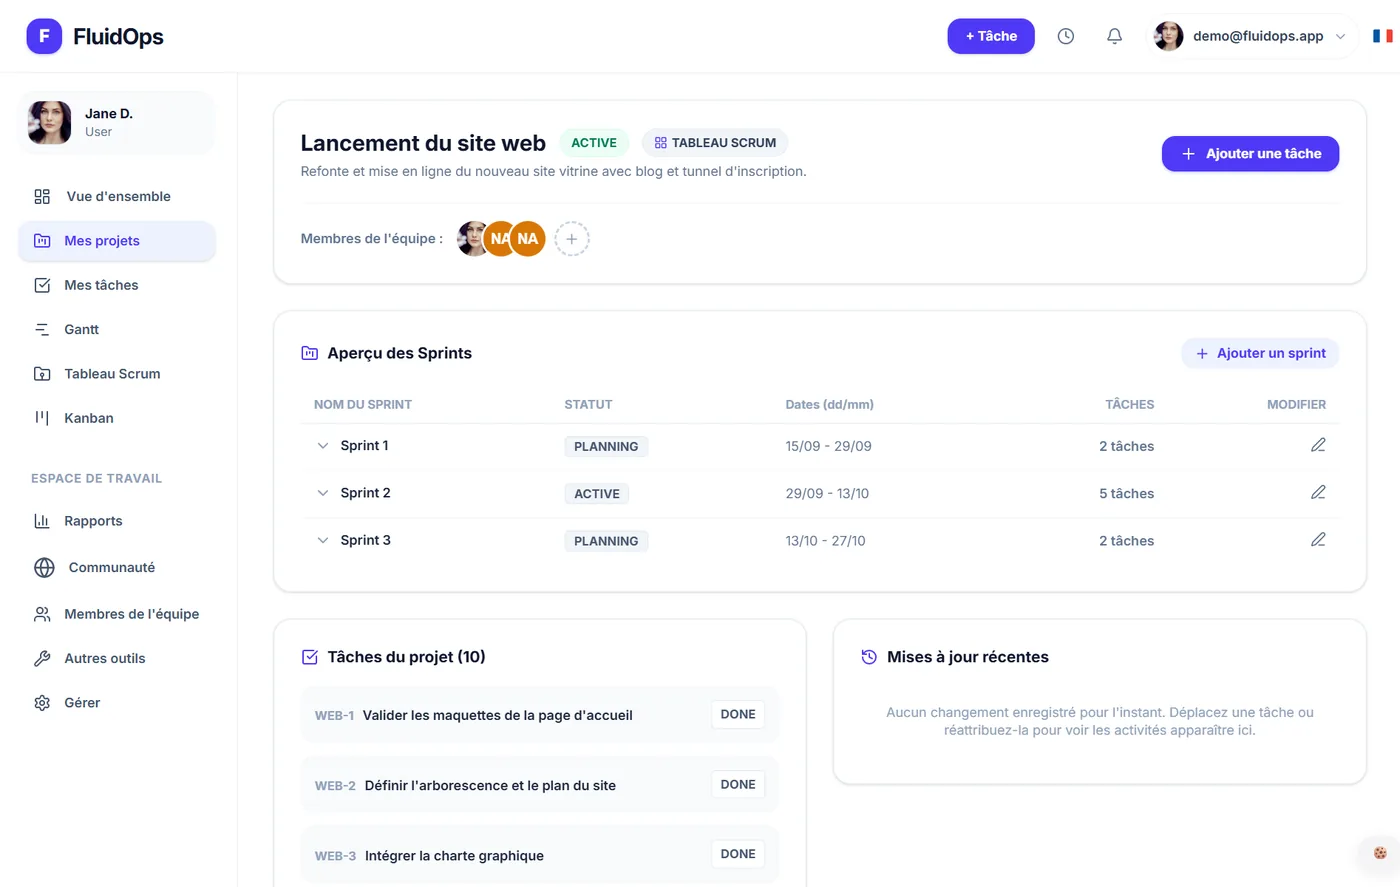This screenshot has width=1400, height=887.
Task: Click Ajouter une tâche button
Action: pos(1250,154)
